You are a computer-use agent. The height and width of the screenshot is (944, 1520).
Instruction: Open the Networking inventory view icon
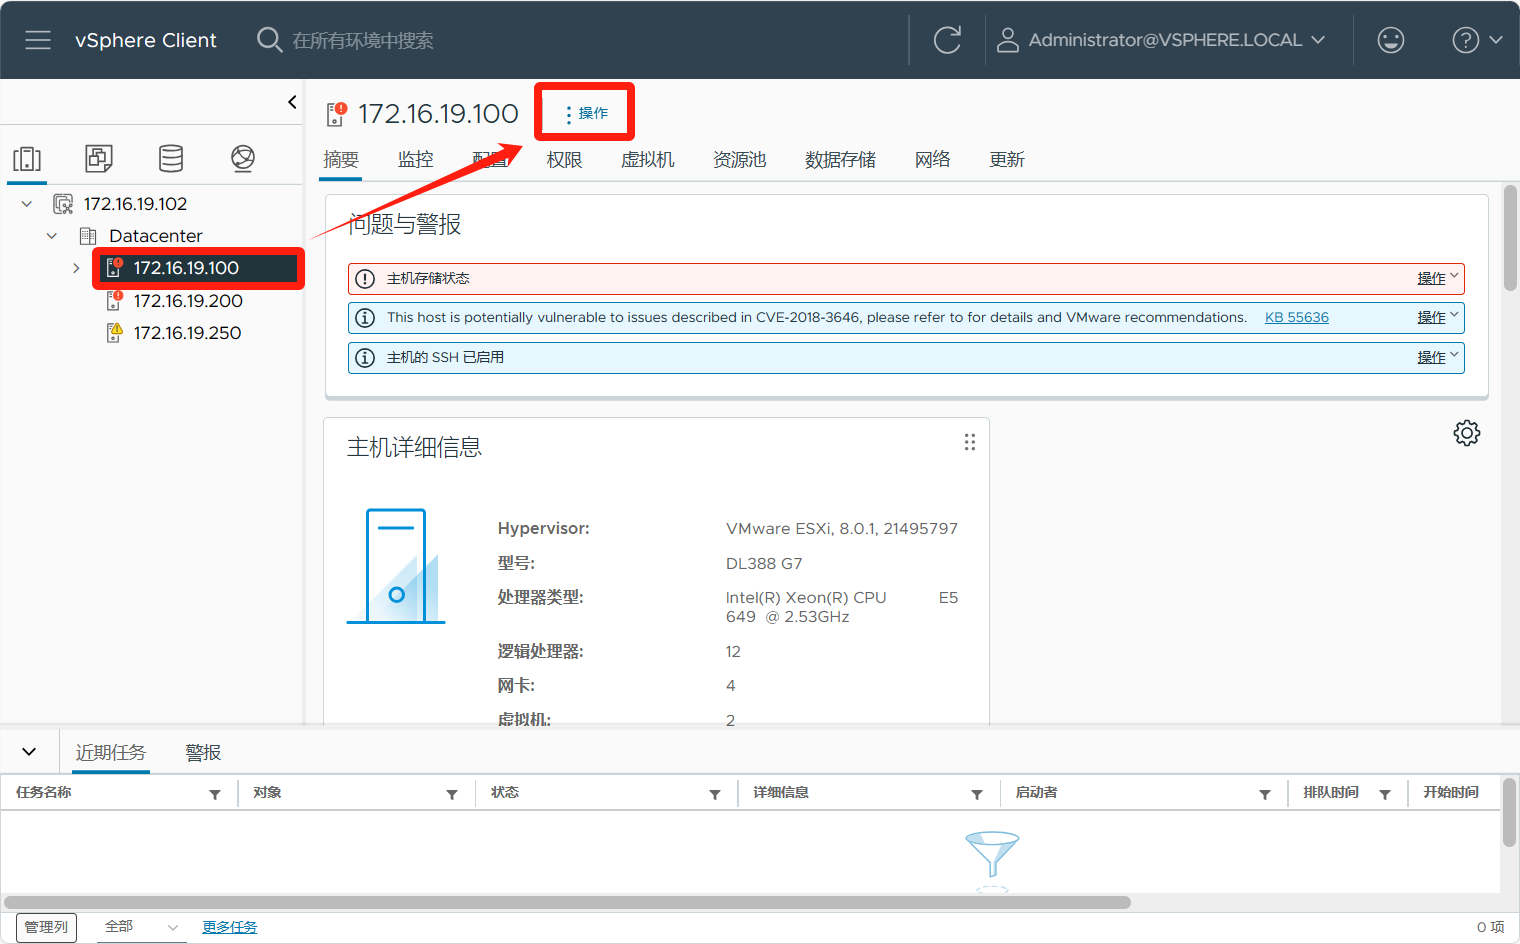(243, 158)
